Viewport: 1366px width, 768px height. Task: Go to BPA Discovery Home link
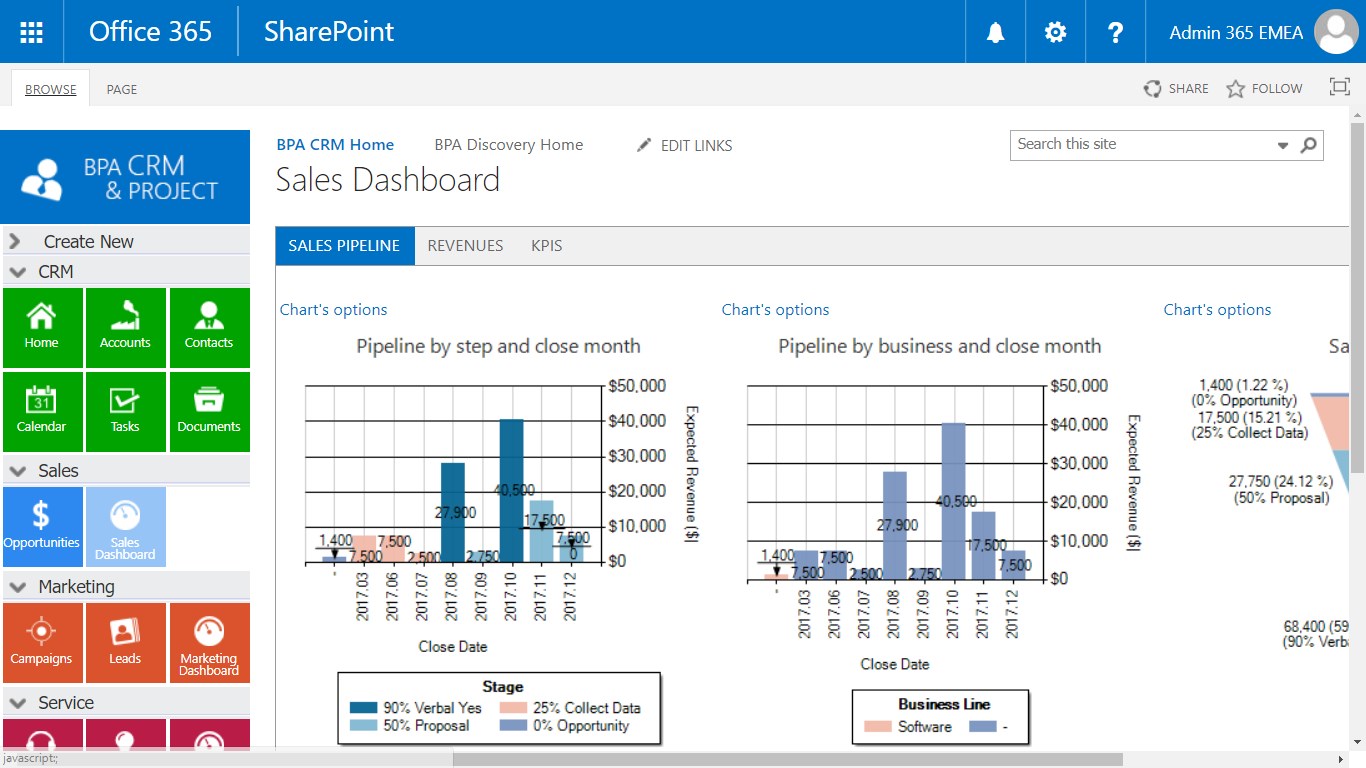point(509,144)
